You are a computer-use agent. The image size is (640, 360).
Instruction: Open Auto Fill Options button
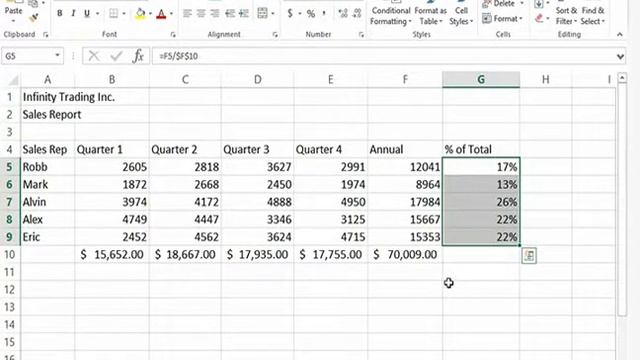tap(529, 256)
